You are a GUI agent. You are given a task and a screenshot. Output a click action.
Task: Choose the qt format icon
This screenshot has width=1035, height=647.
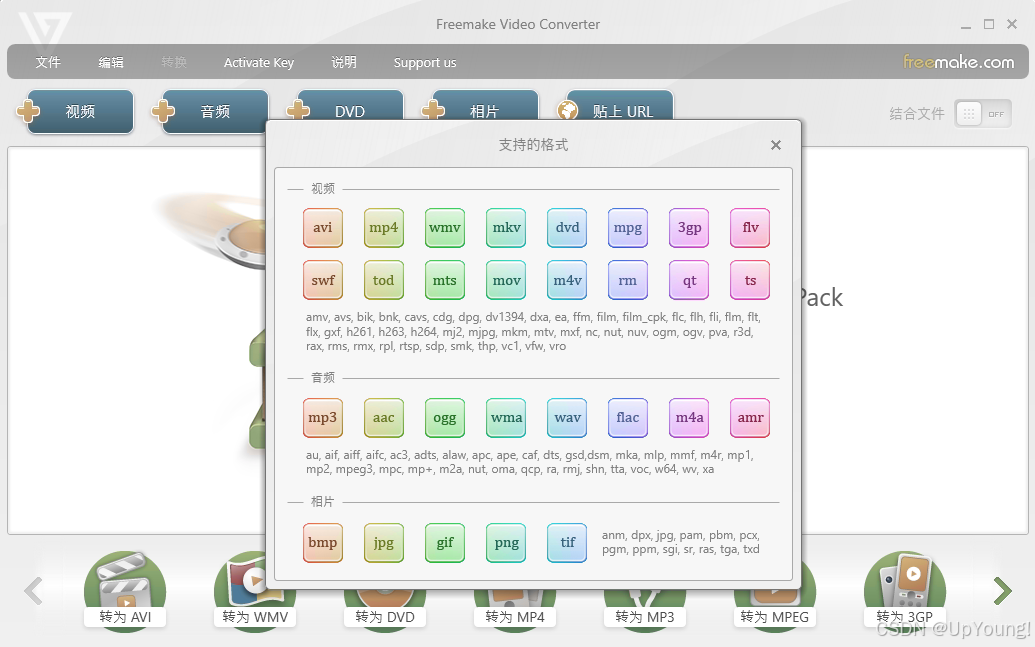(689, 280)
